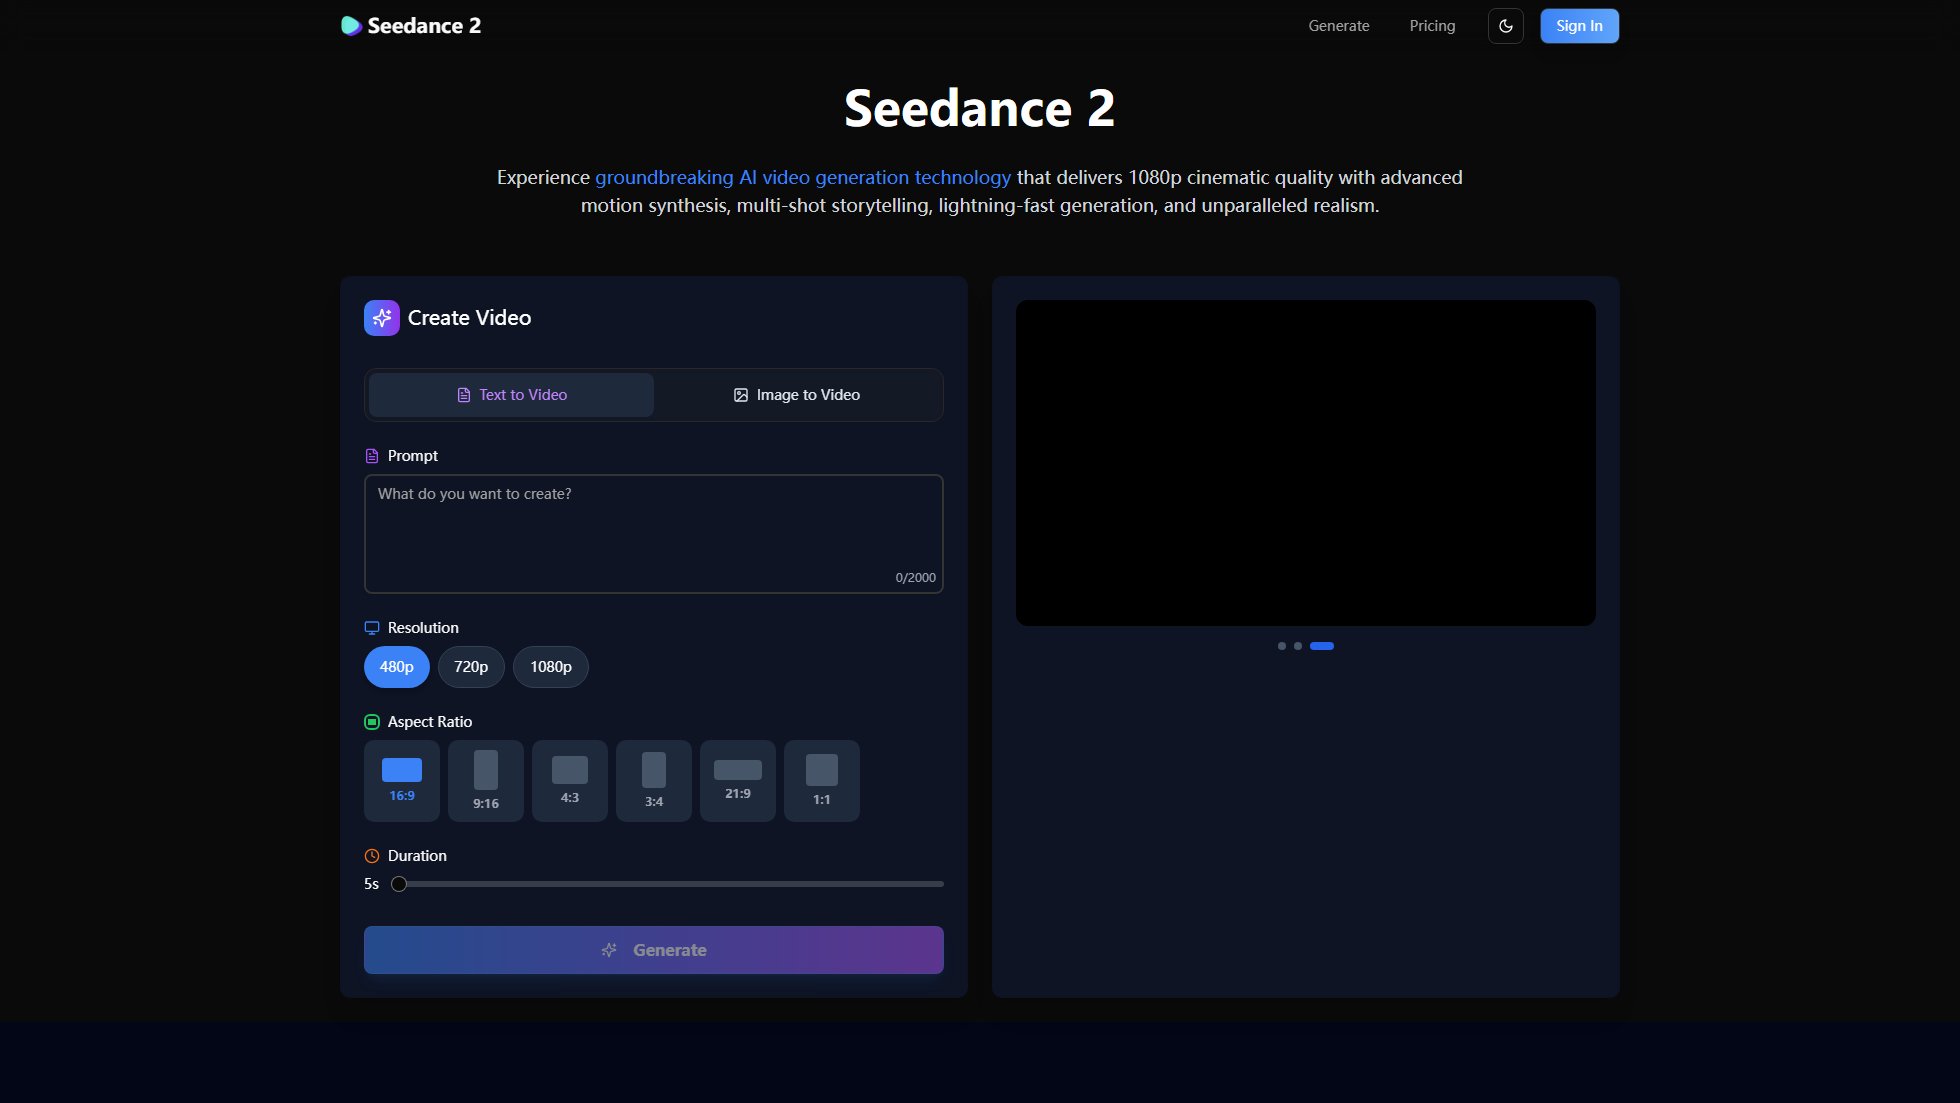
Task: Toggle dark mode with the moon icon
Action: pos(1505,26)
